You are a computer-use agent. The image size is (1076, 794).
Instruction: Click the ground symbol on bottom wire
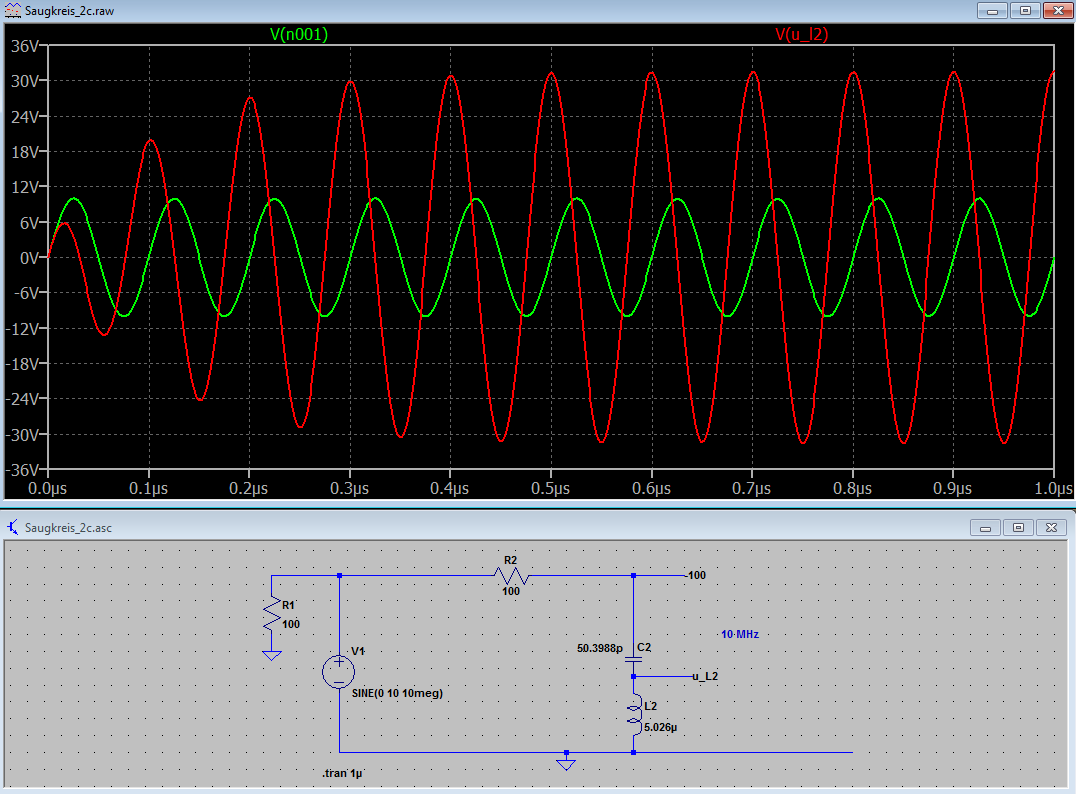coord(566,762)
